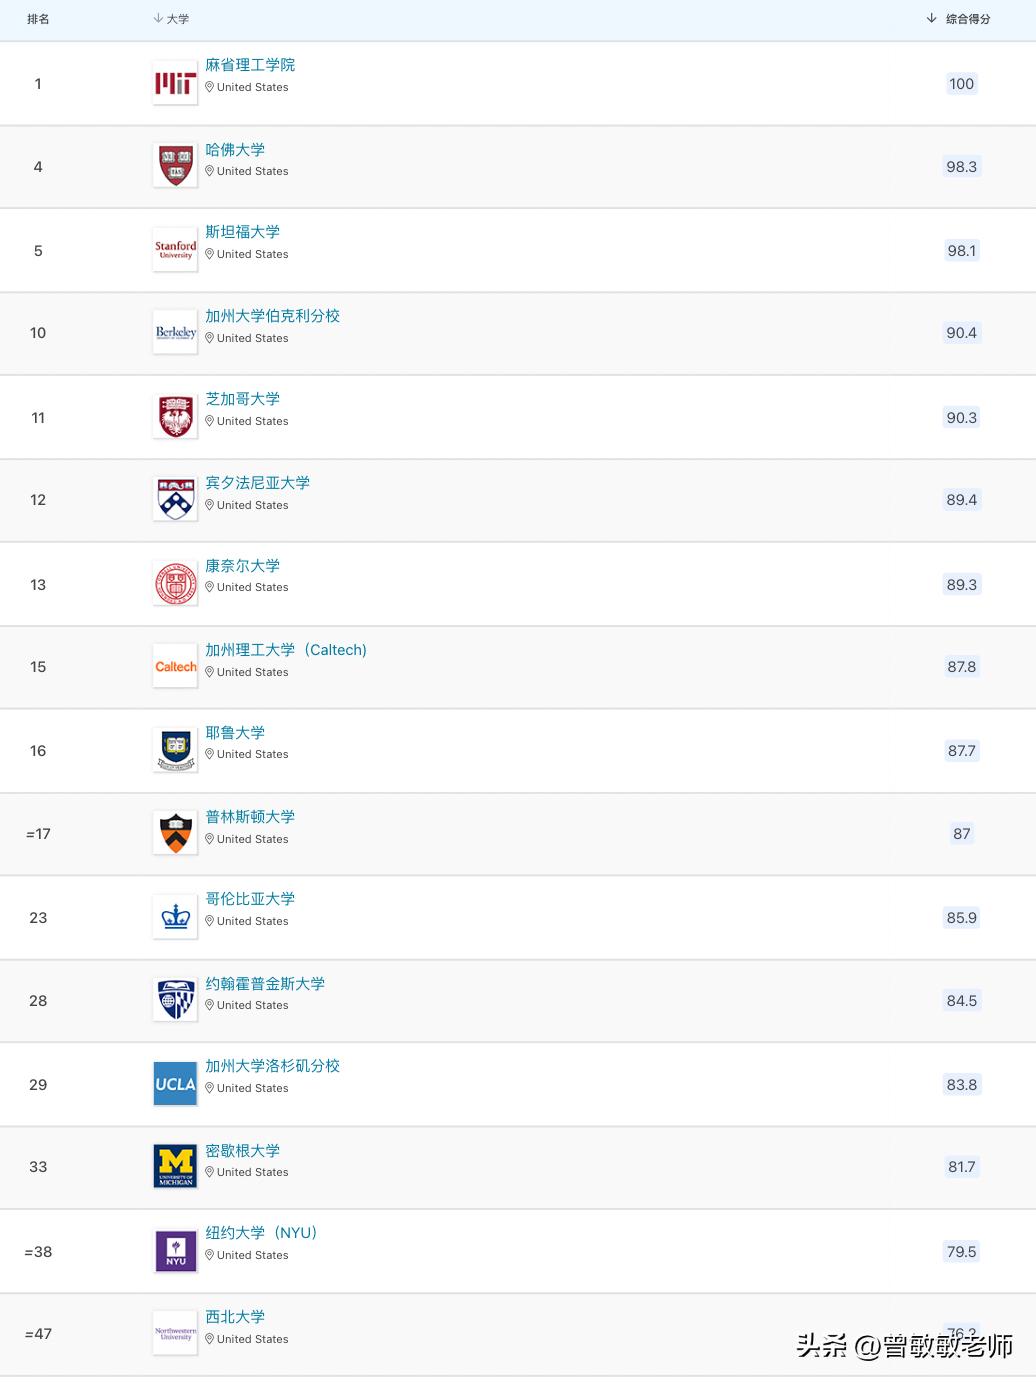Click the NYU purple logo
Image resolution: width=1036 pixels, height=1382 pixels.
point(175,1251)
